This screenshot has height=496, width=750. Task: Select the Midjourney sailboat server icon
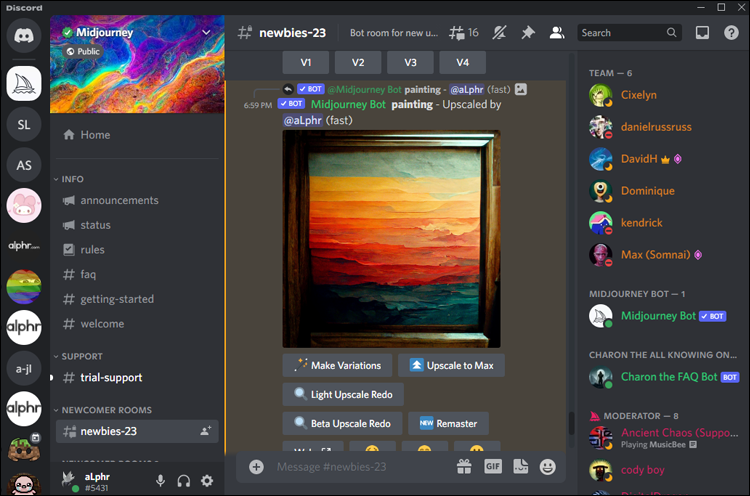coord(23,84)
